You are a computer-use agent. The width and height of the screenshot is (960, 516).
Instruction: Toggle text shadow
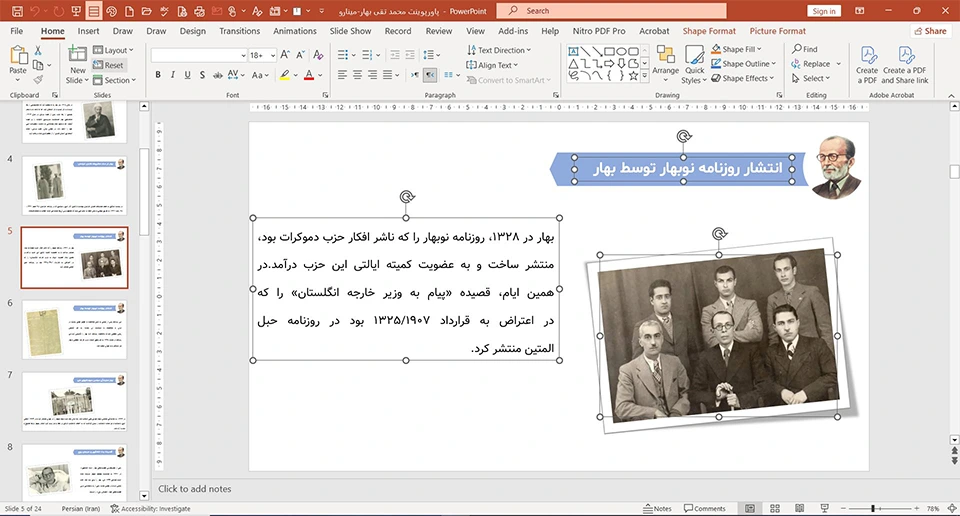[202, 75]
